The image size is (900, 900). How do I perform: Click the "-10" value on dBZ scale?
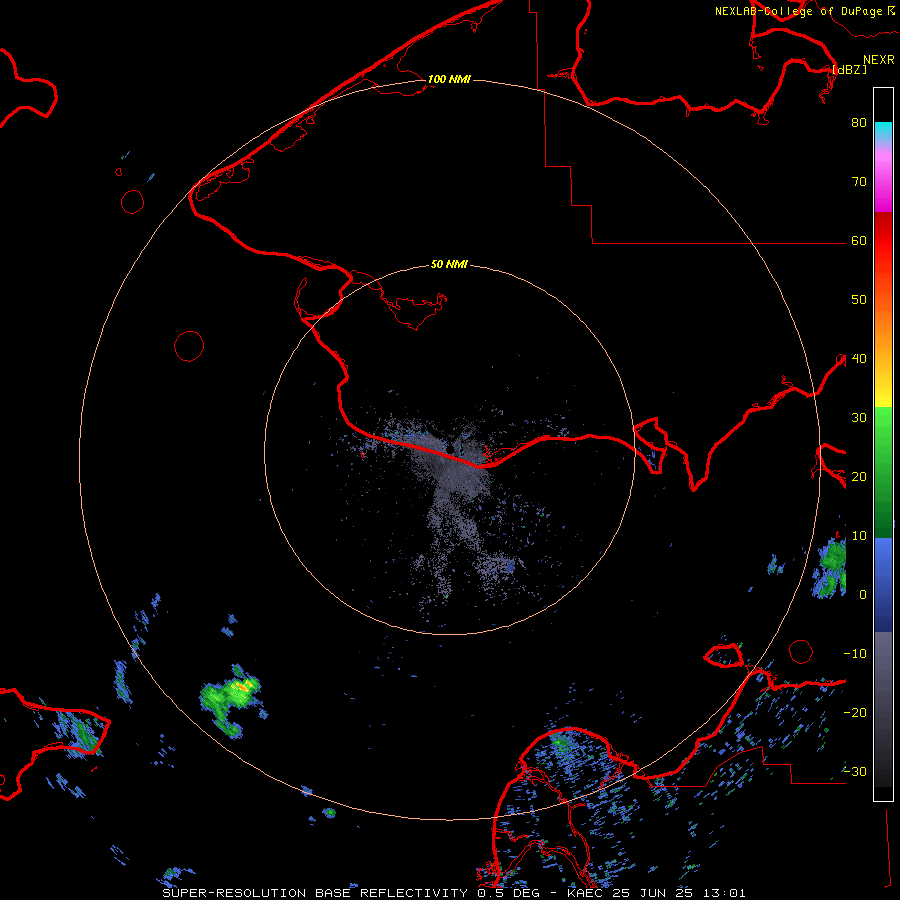point(855,653)
